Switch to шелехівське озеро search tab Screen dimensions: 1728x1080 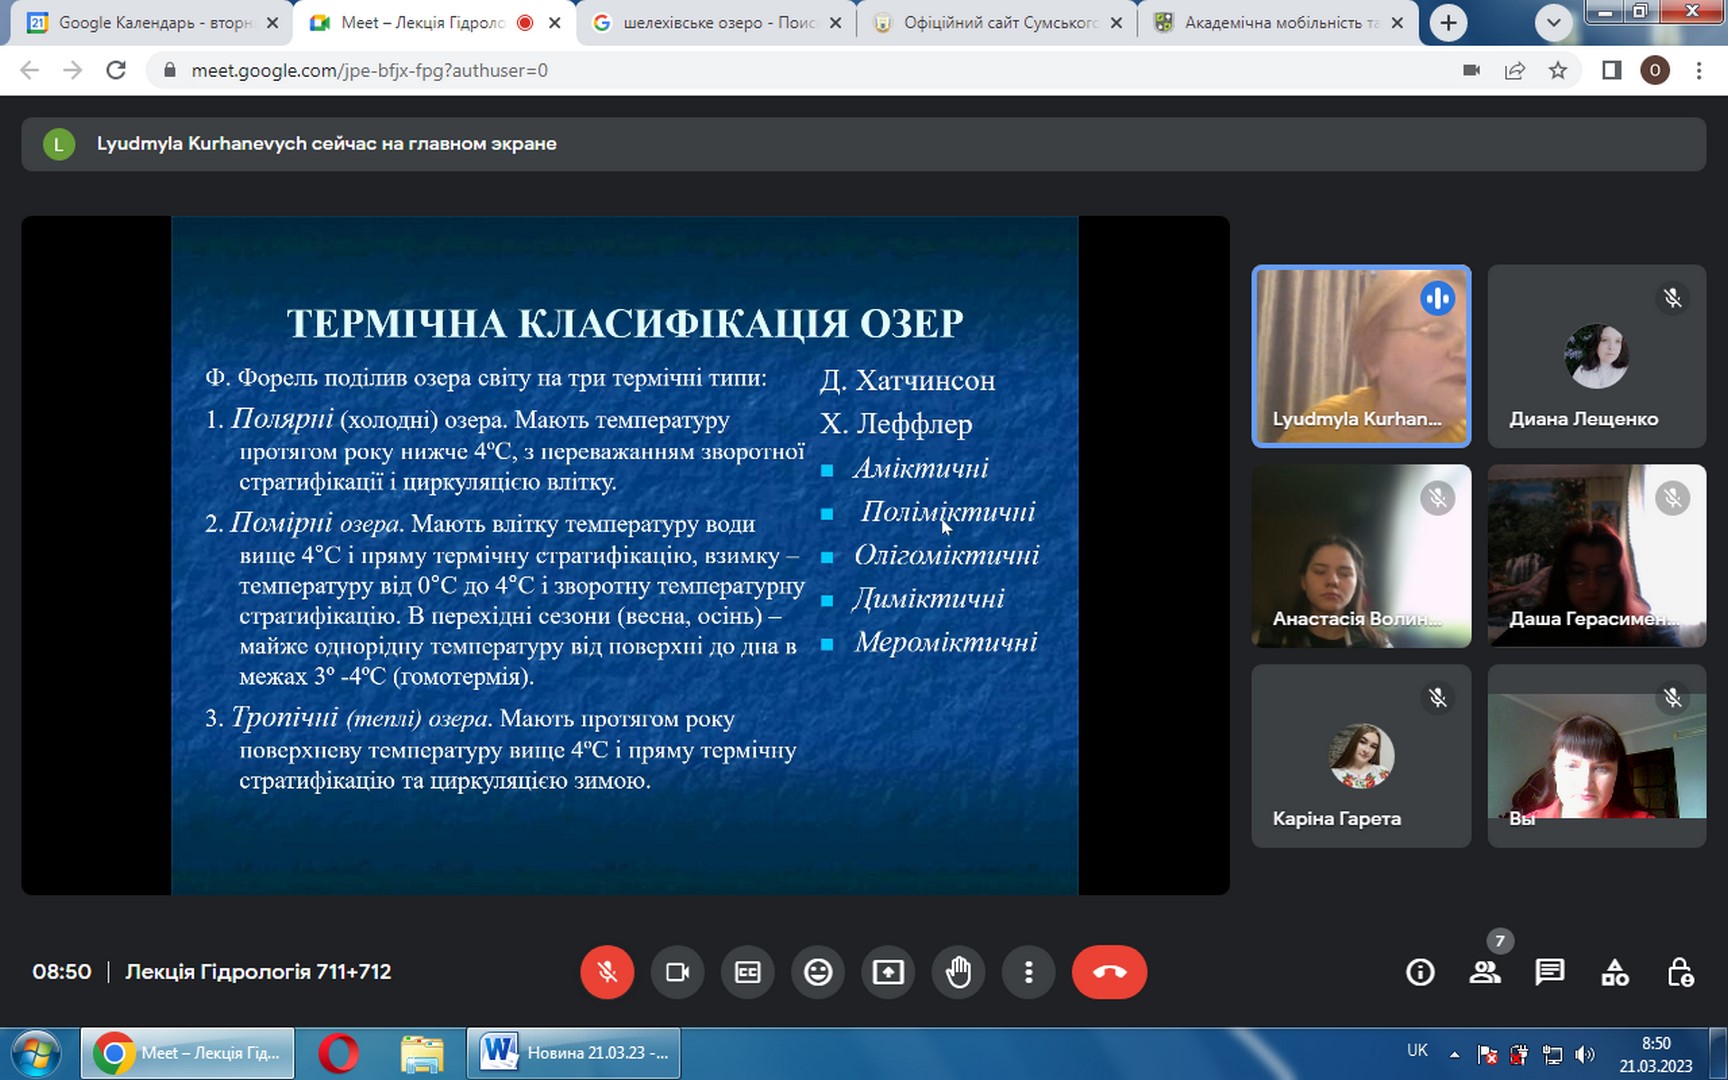tap(715, 23)
